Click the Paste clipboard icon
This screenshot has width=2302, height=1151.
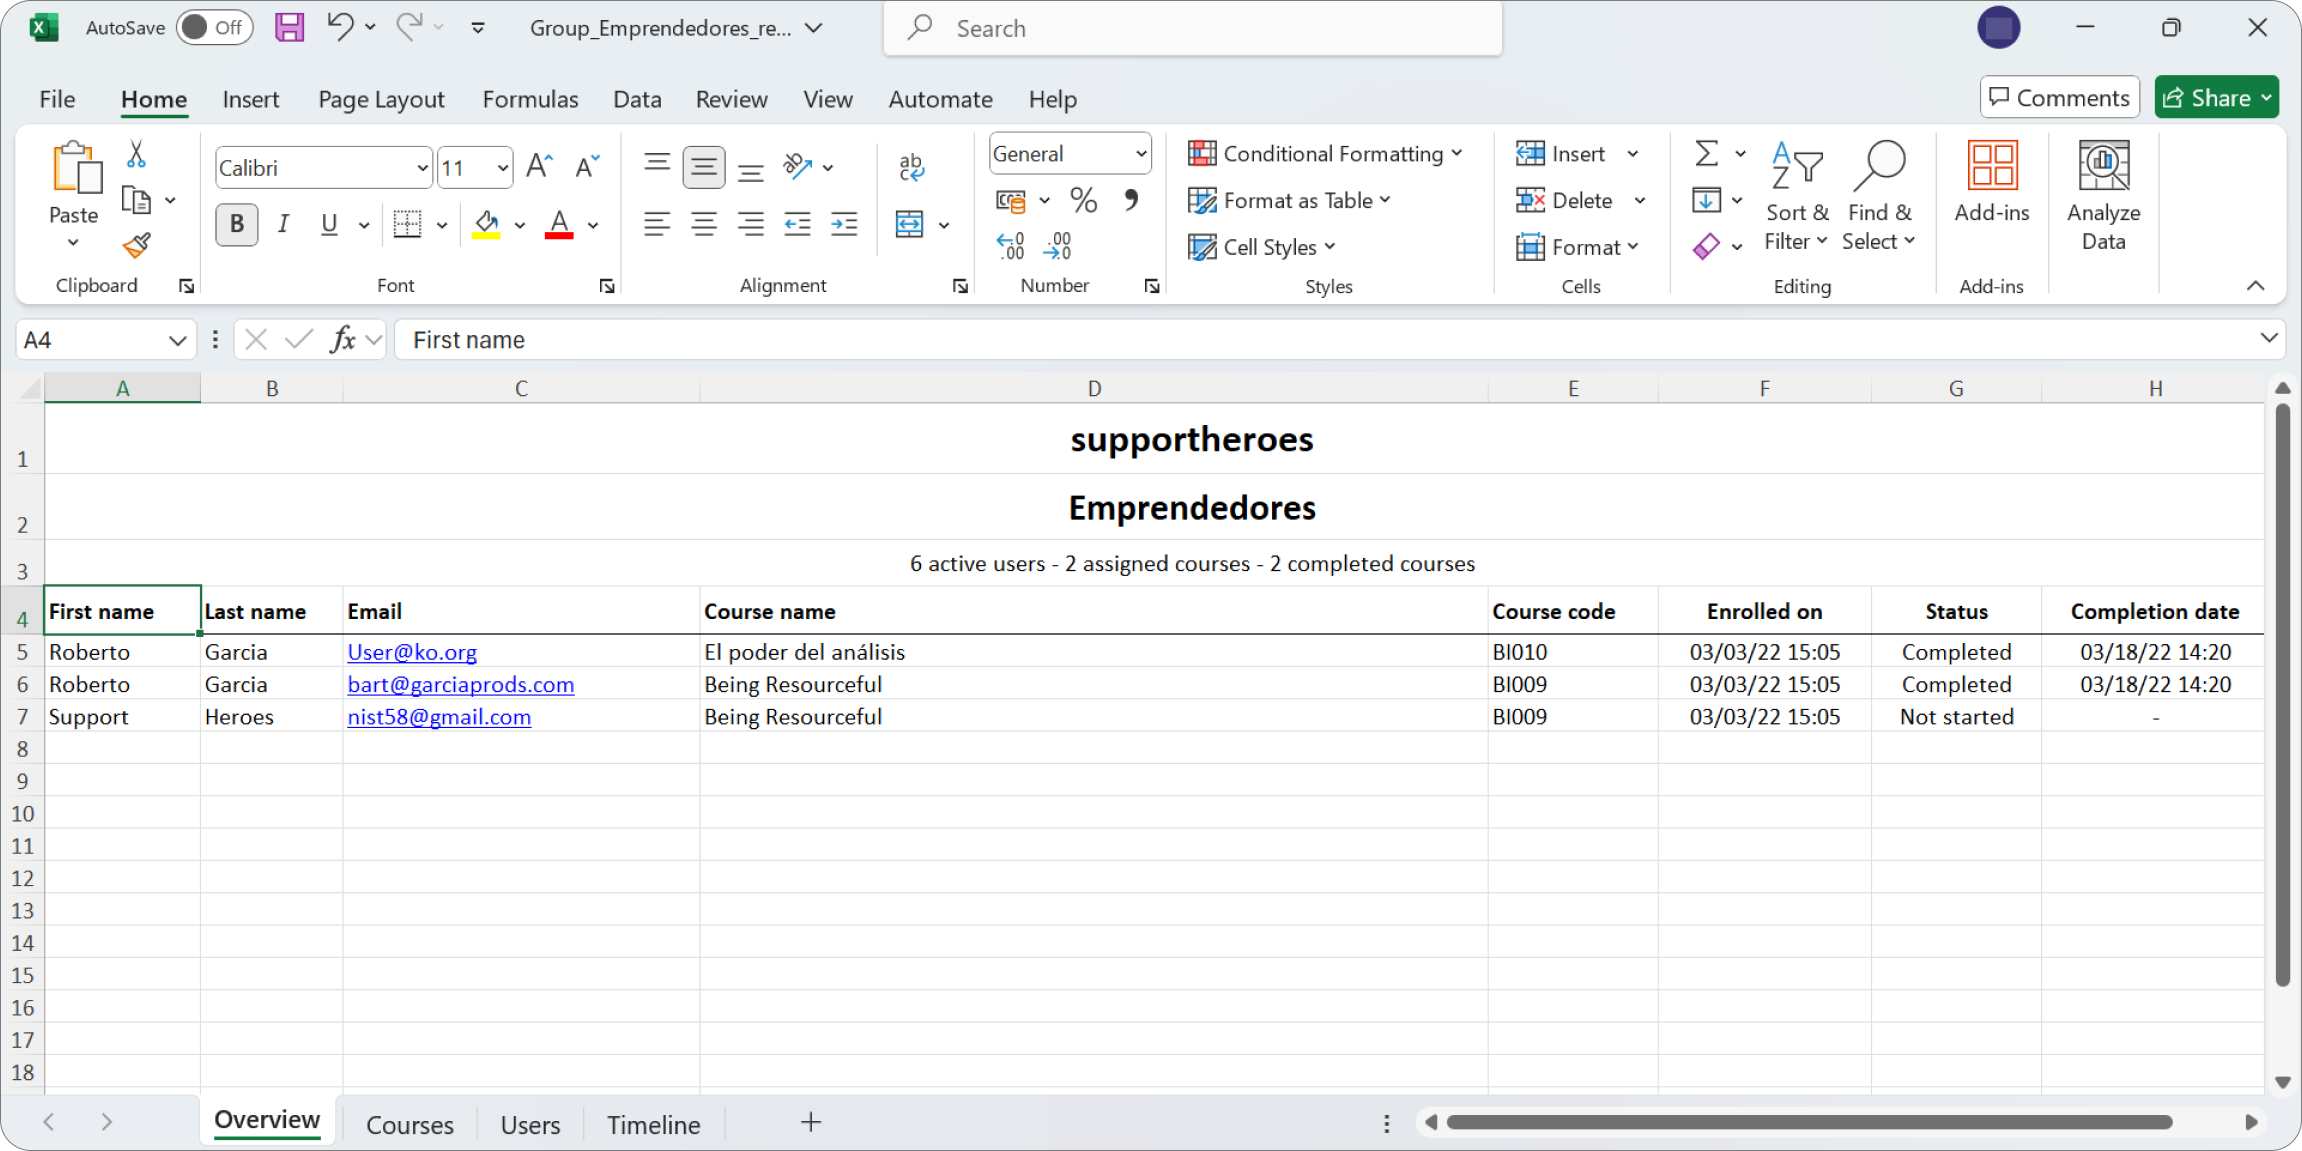(x=76, y=167)
